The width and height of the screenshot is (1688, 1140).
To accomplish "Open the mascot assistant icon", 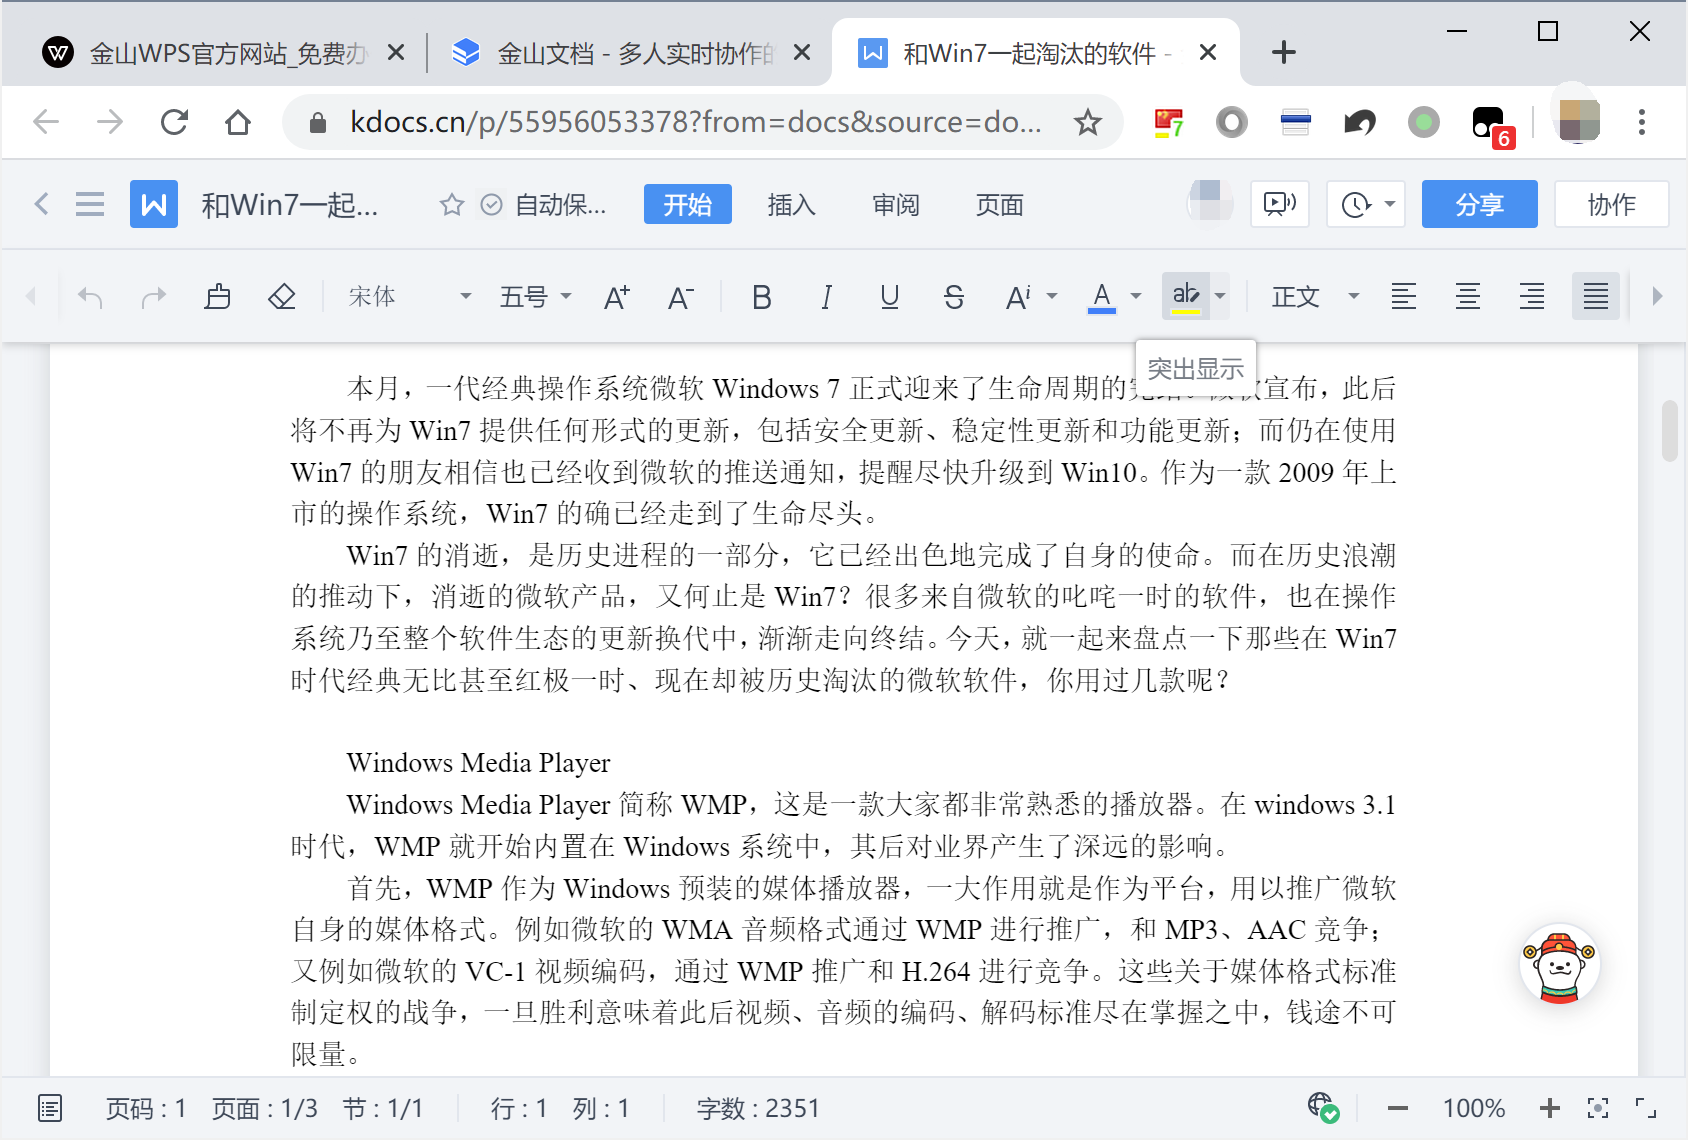I will tap(1559, 965).
